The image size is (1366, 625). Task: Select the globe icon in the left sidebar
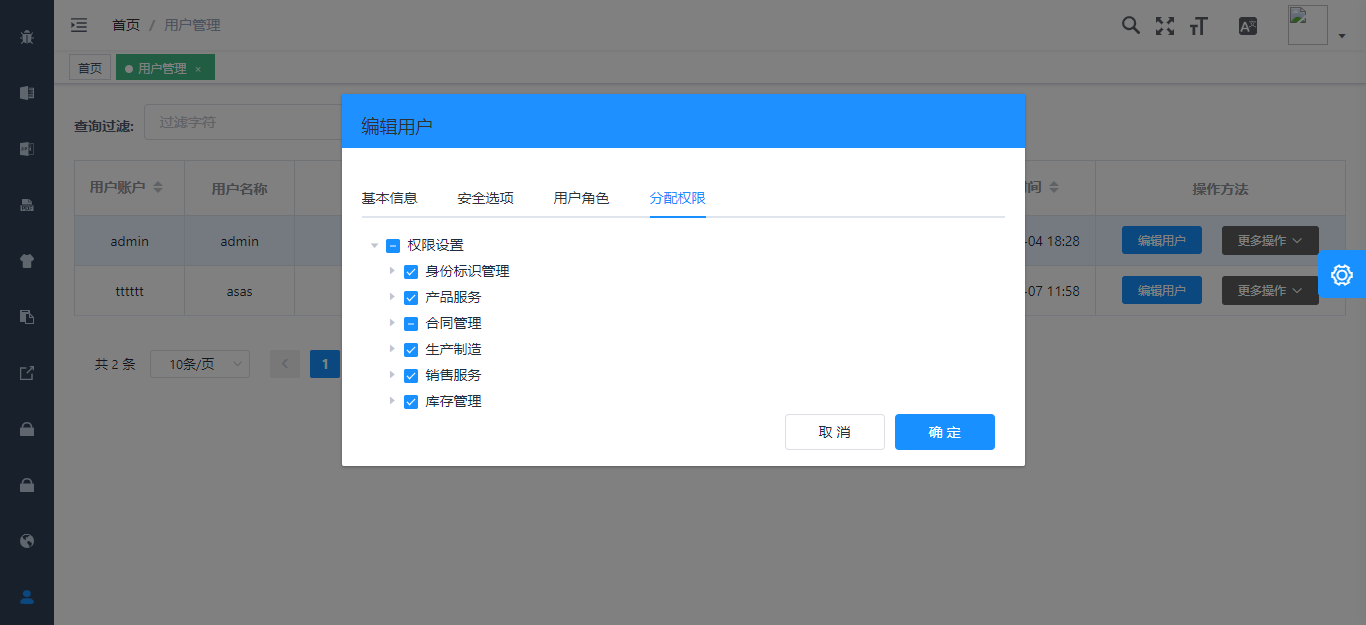(26, 541)
